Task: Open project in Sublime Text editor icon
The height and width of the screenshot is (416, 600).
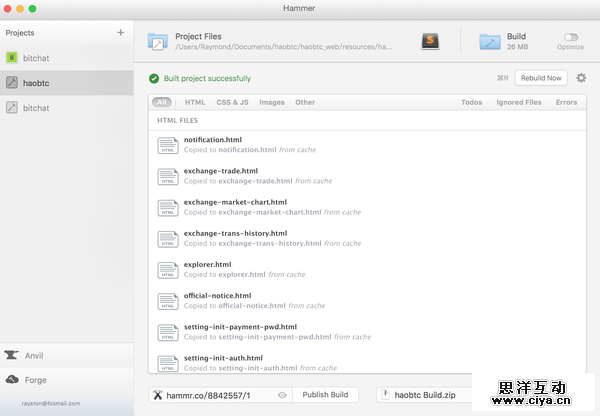Action: [430, 41]
